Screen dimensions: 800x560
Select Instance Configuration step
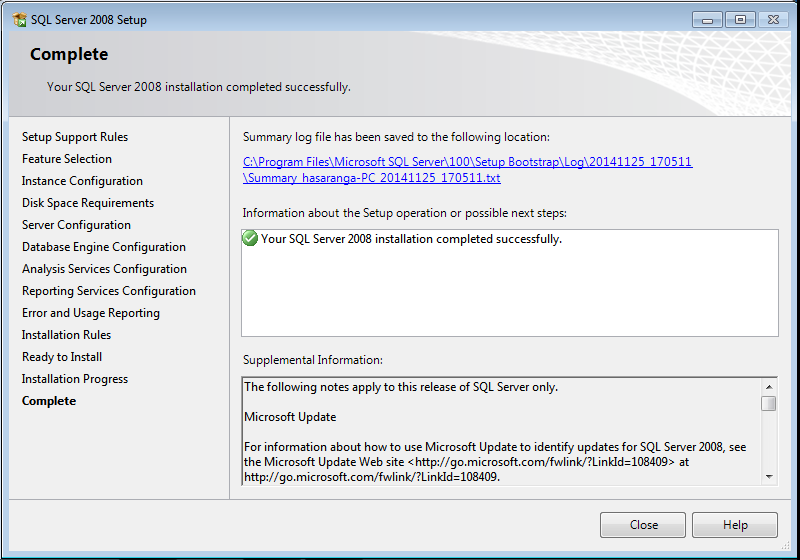tap(82, 181)
